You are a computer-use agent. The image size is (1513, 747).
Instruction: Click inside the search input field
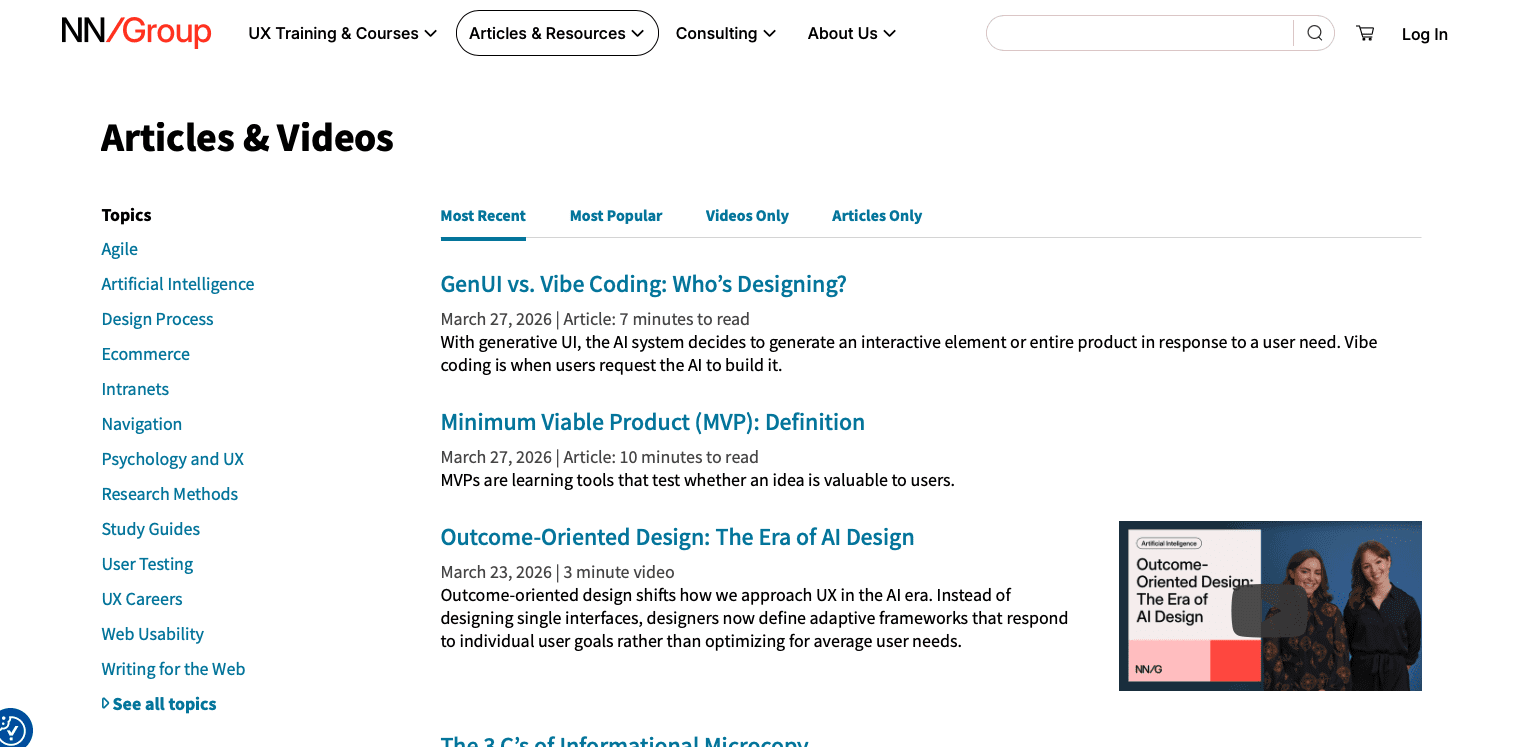tap(1140, 32)
